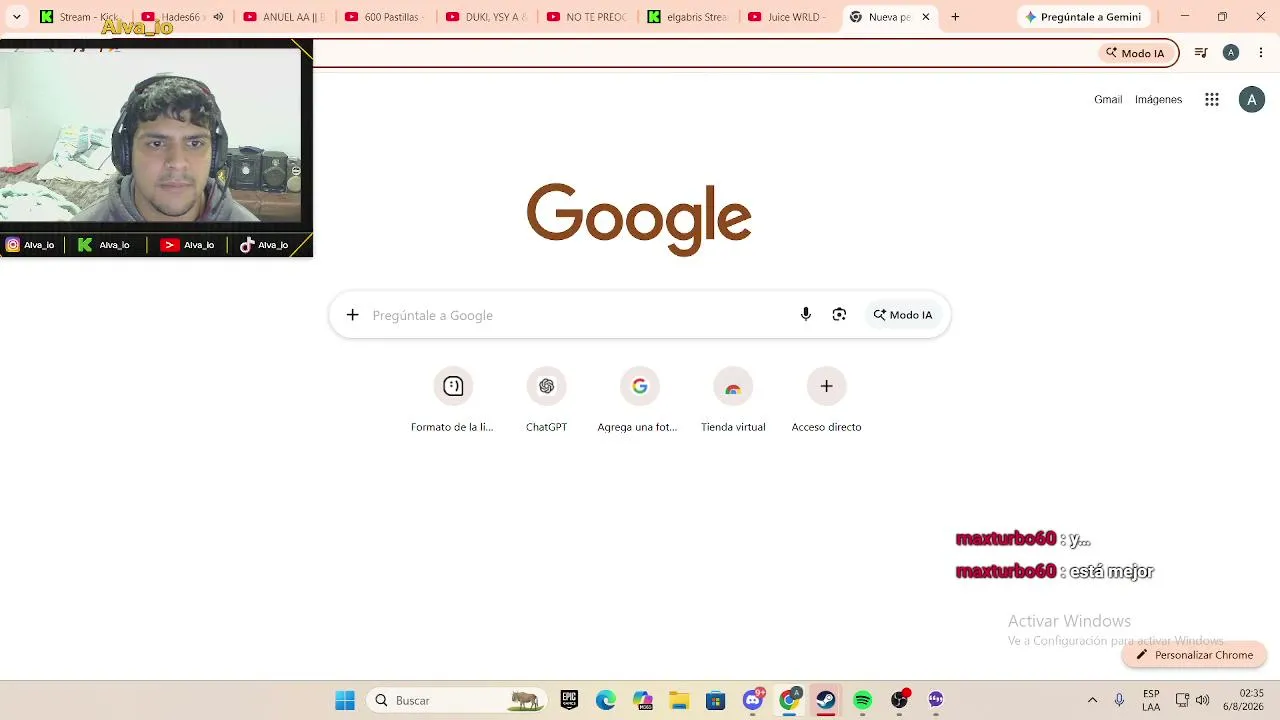
Task: Open Microsoft Store from the taskbar
Action: [x=715, y=700]
